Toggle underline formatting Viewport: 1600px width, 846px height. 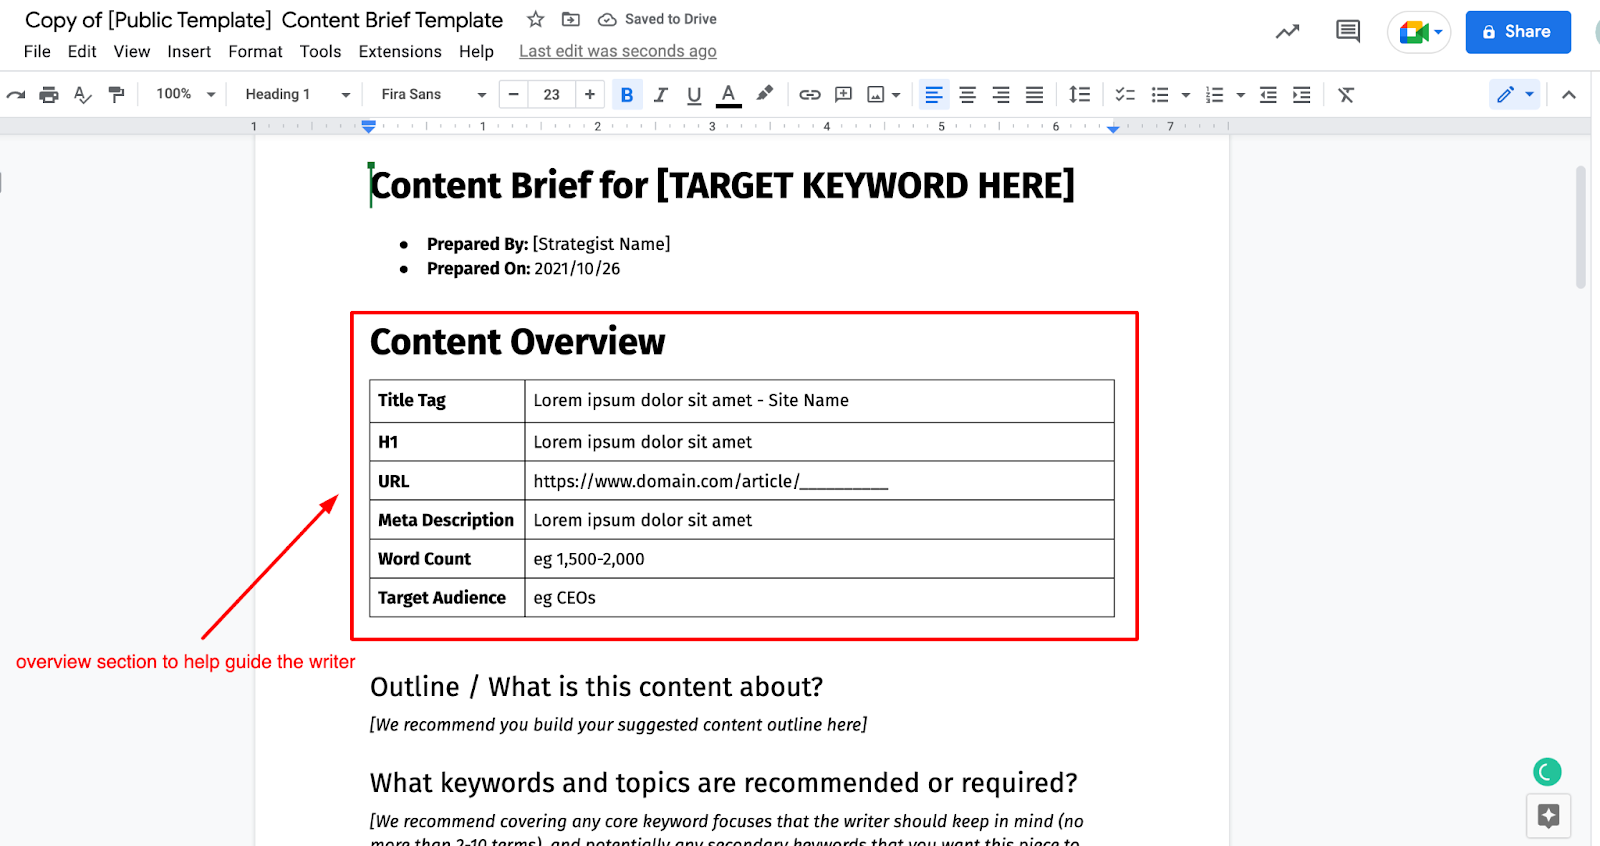point(694,95)
